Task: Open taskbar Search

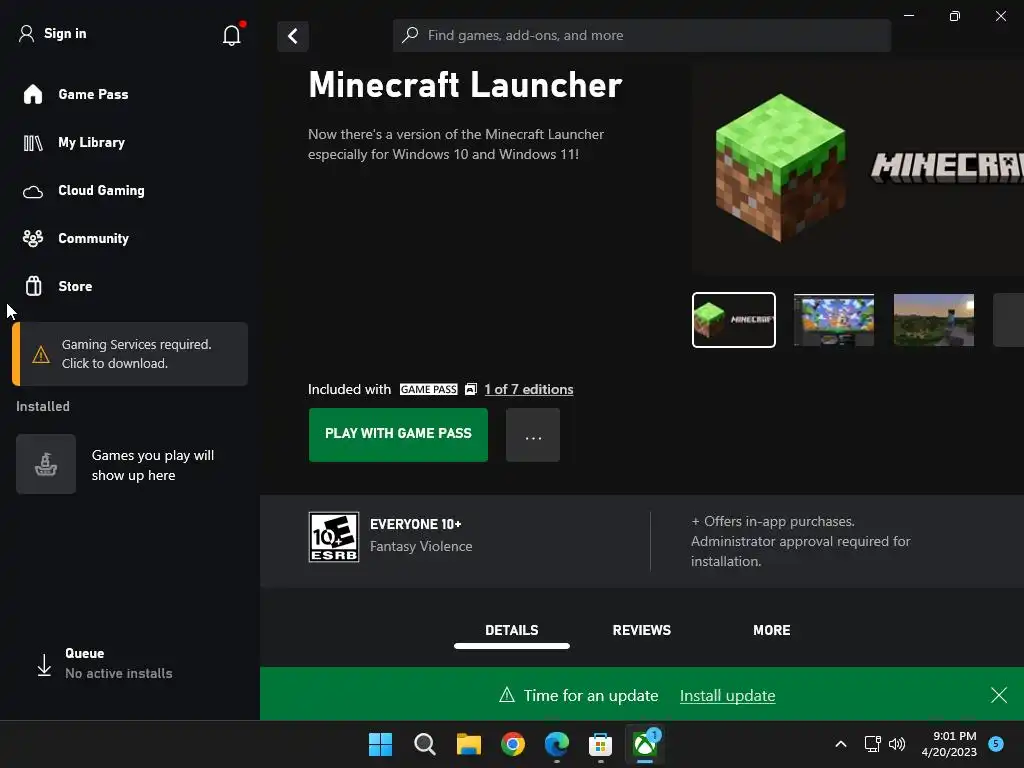Action: click(x=424, y=744)
